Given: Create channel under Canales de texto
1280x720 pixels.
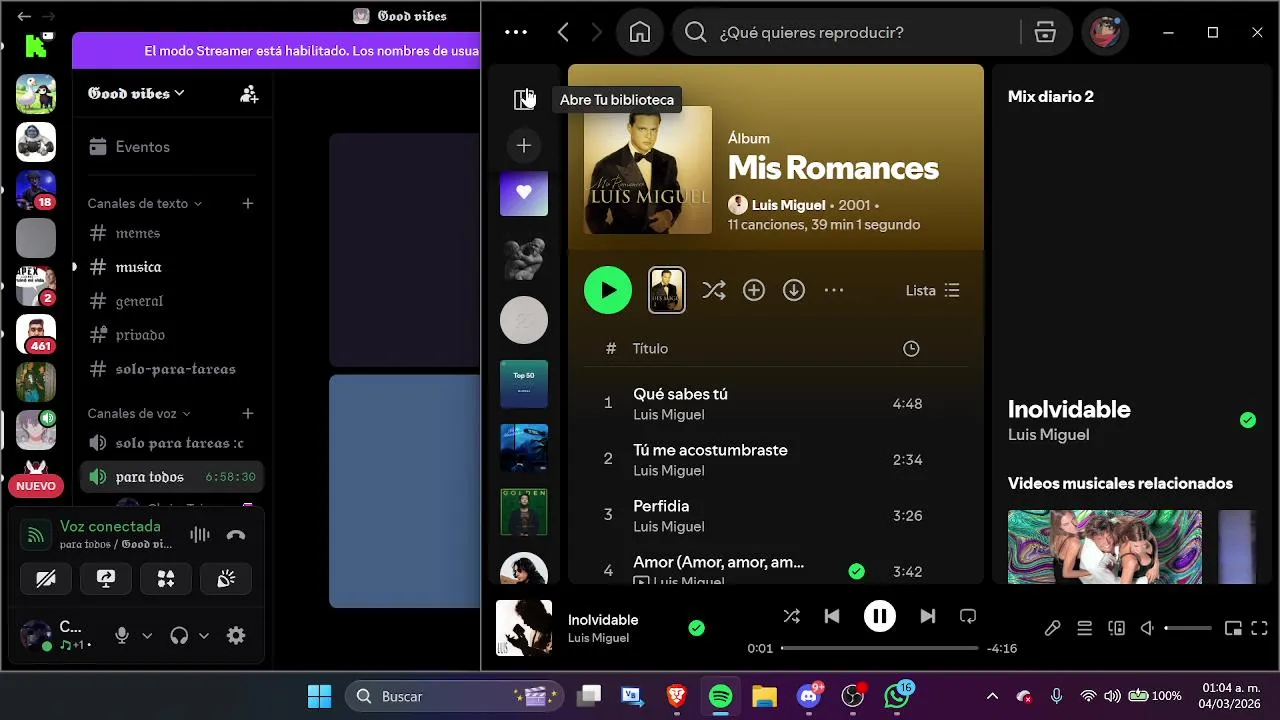Looking at the screenshot, I should click(x=248, y=203).
